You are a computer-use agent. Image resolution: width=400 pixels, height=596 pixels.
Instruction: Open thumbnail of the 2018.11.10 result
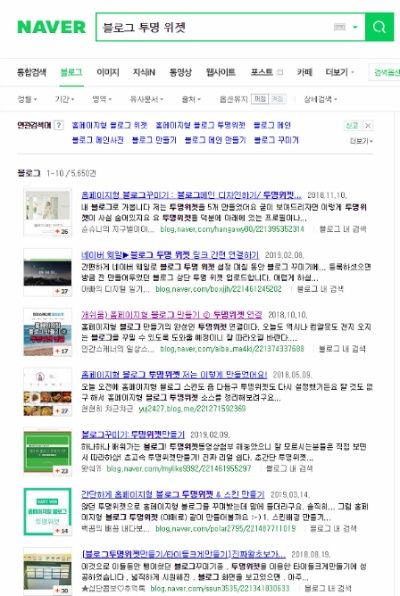point(48,212)
